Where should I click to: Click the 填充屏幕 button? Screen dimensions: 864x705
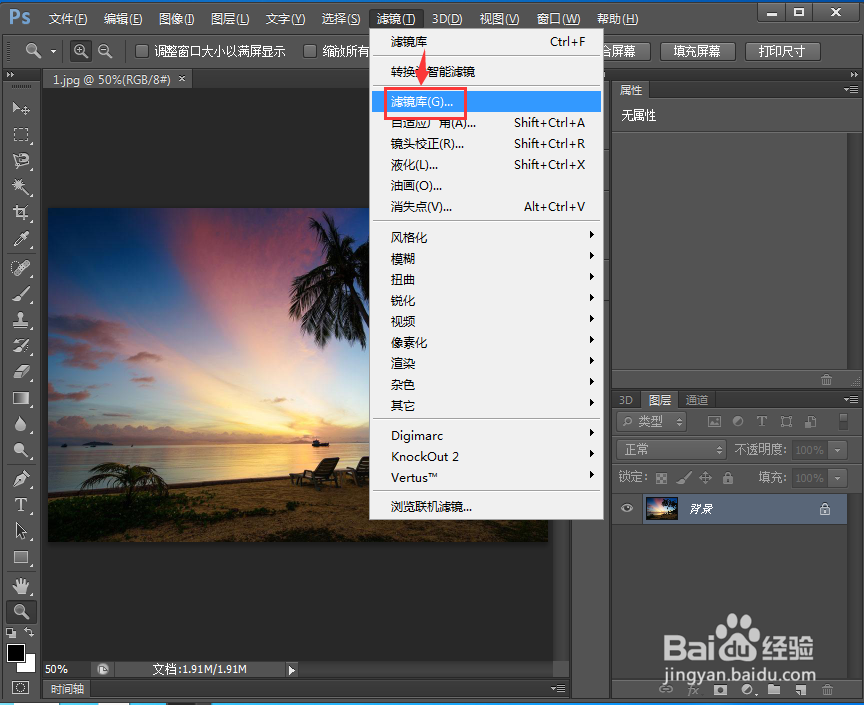tap(697, 51)
